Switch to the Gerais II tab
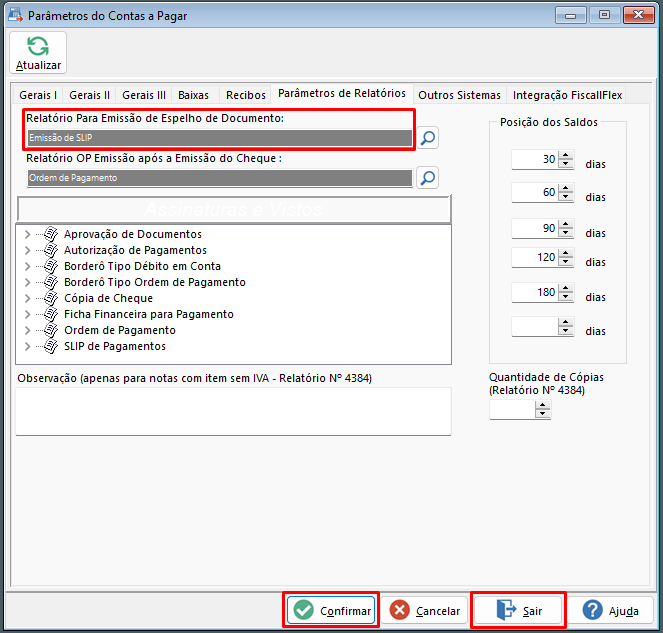This screenshot has height=633, width=663. pyautogui.click(x=89, y=95)
